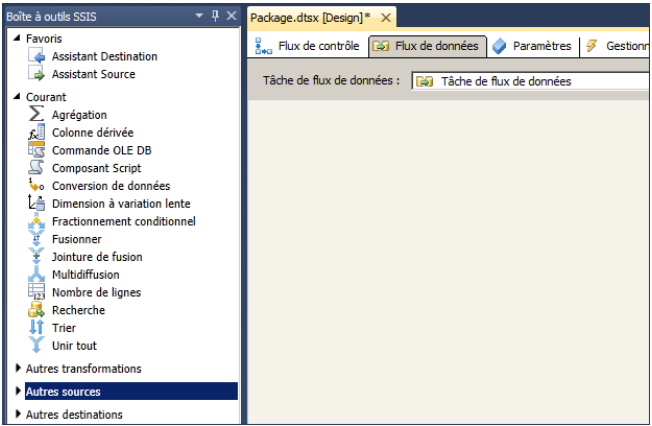Pick the Fractionnement conditionnel icon
The height and width of the screenshot is (426, 652).
[x=37, y=221]
